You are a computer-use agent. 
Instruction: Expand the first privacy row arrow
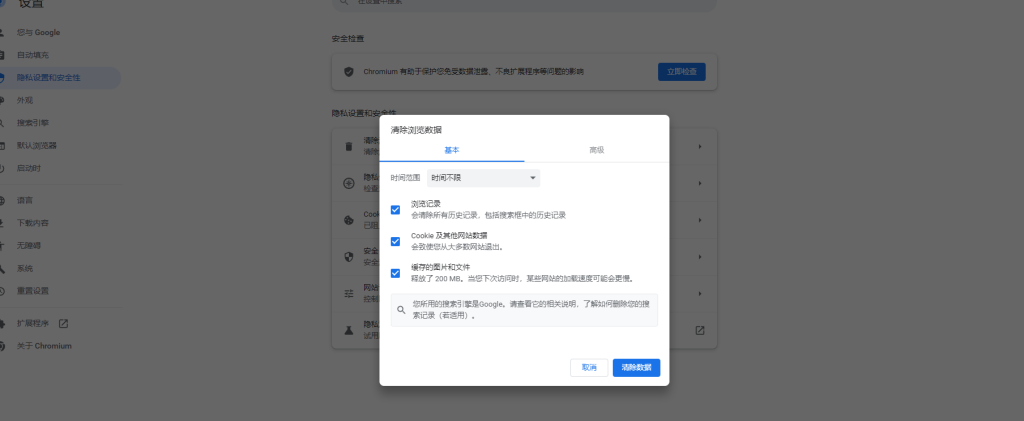(x=700, y=147)
